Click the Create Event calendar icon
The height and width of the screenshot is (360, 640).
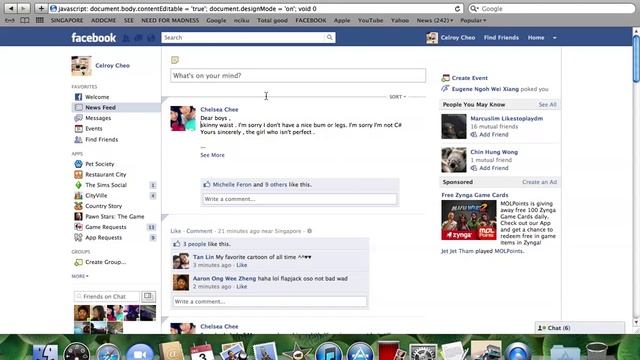(x=445, y=78)
